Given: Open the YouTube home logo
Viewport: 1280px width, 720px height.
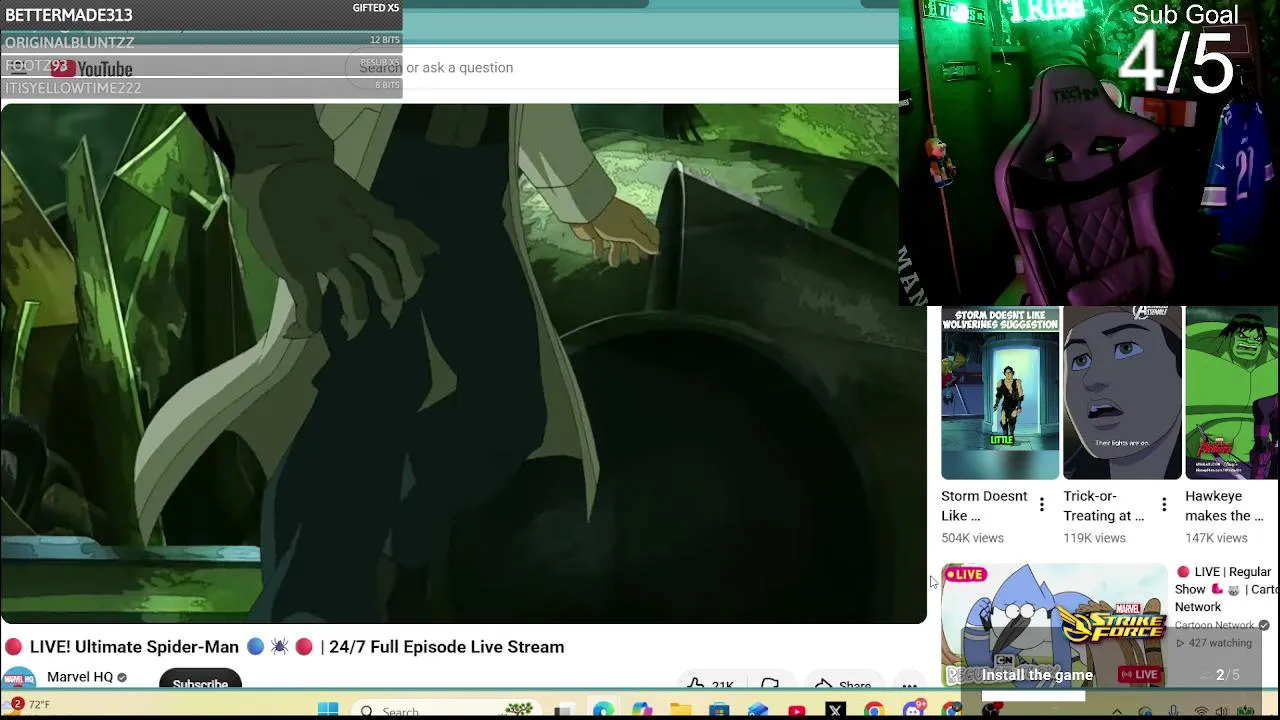Looking at the screenshot, I should tap(92, 68).
